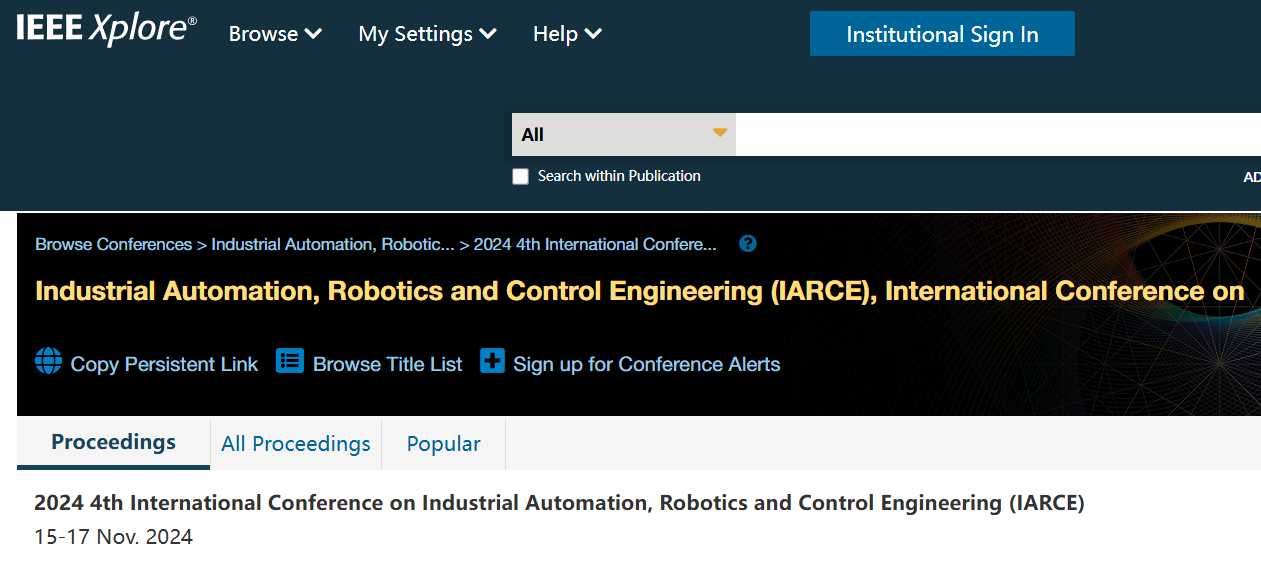Open Industrial Automation, Robotic... breadcrumb link

[333, 244]
